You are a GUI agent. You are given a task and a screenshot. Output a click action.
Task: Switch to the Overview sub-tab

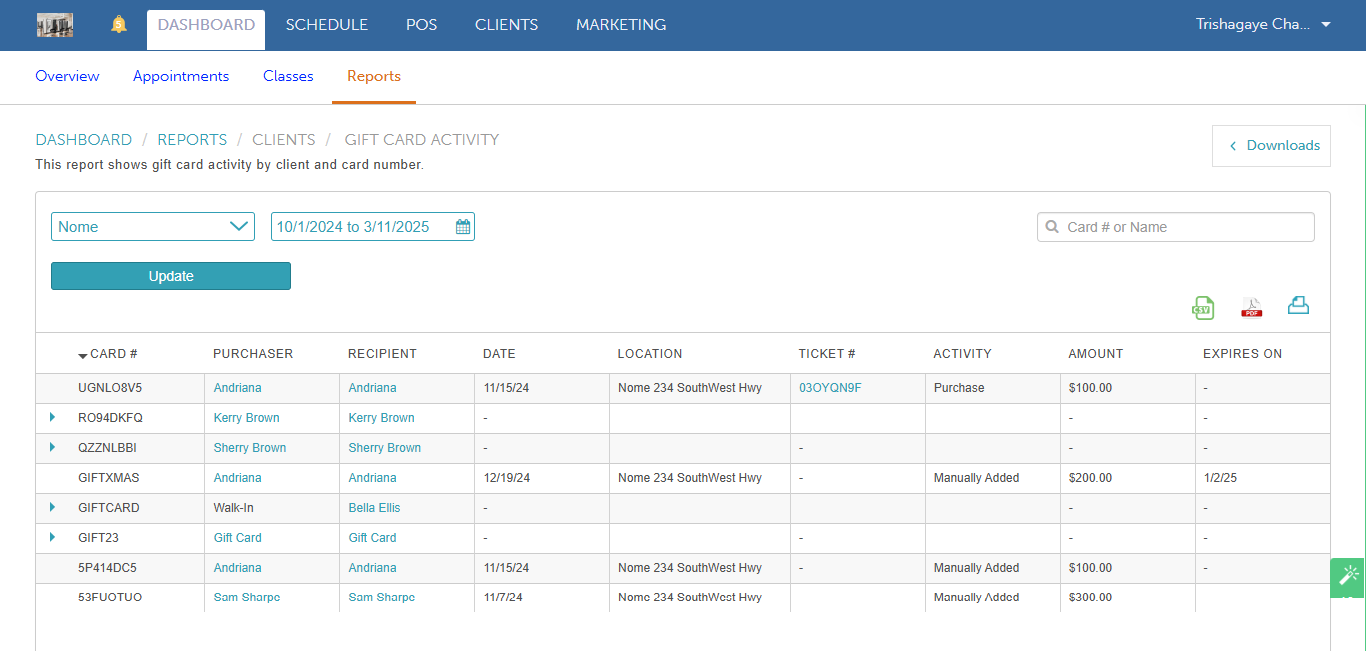tap(67, 76)
